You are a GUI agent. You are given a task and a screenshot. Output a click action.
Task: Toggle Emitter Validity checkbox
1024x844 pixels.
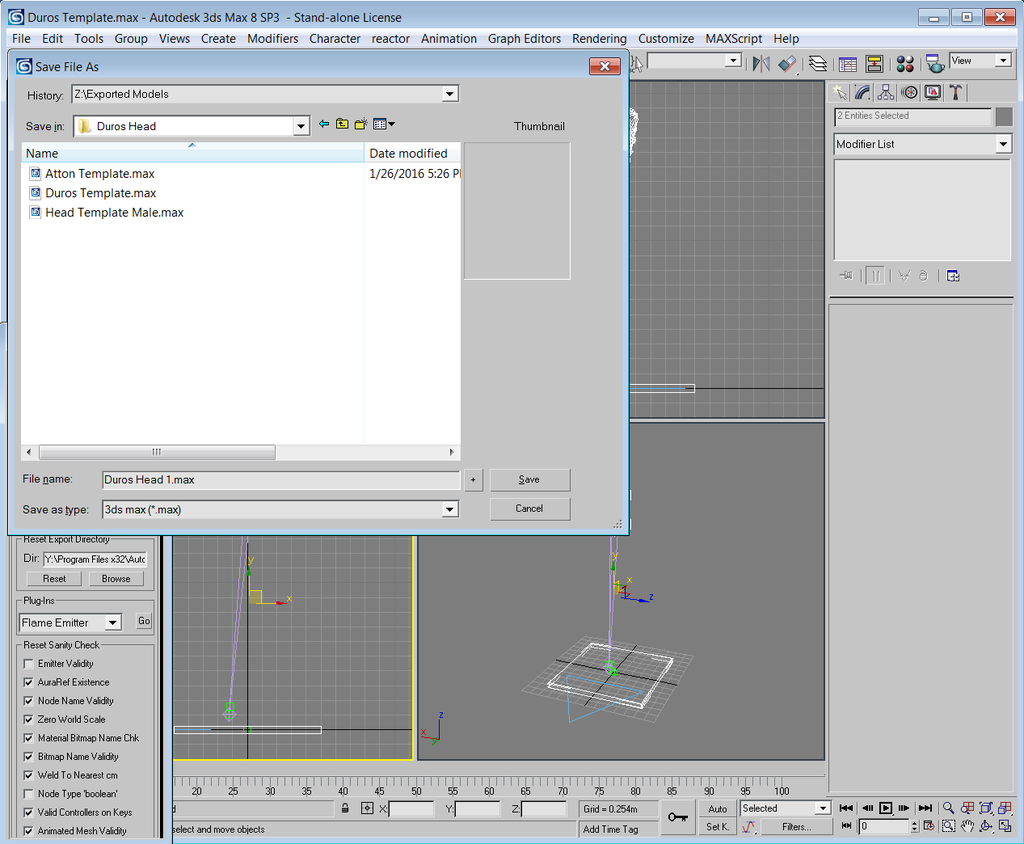tap(28, 664)
